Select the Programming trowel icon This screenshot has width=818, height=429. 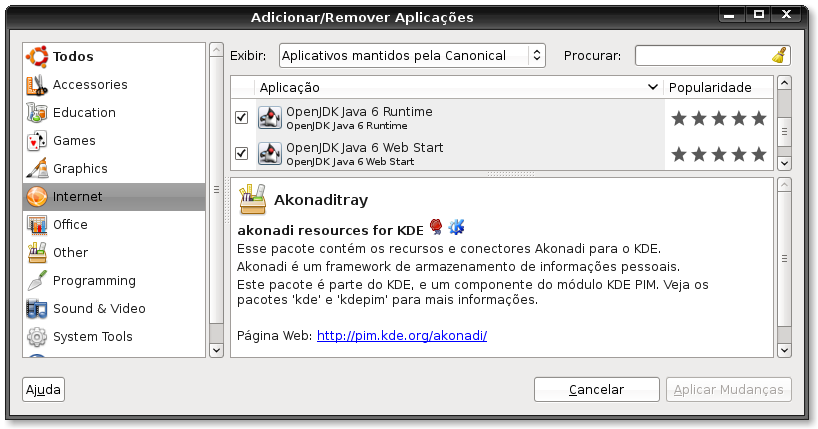point(37,281)
